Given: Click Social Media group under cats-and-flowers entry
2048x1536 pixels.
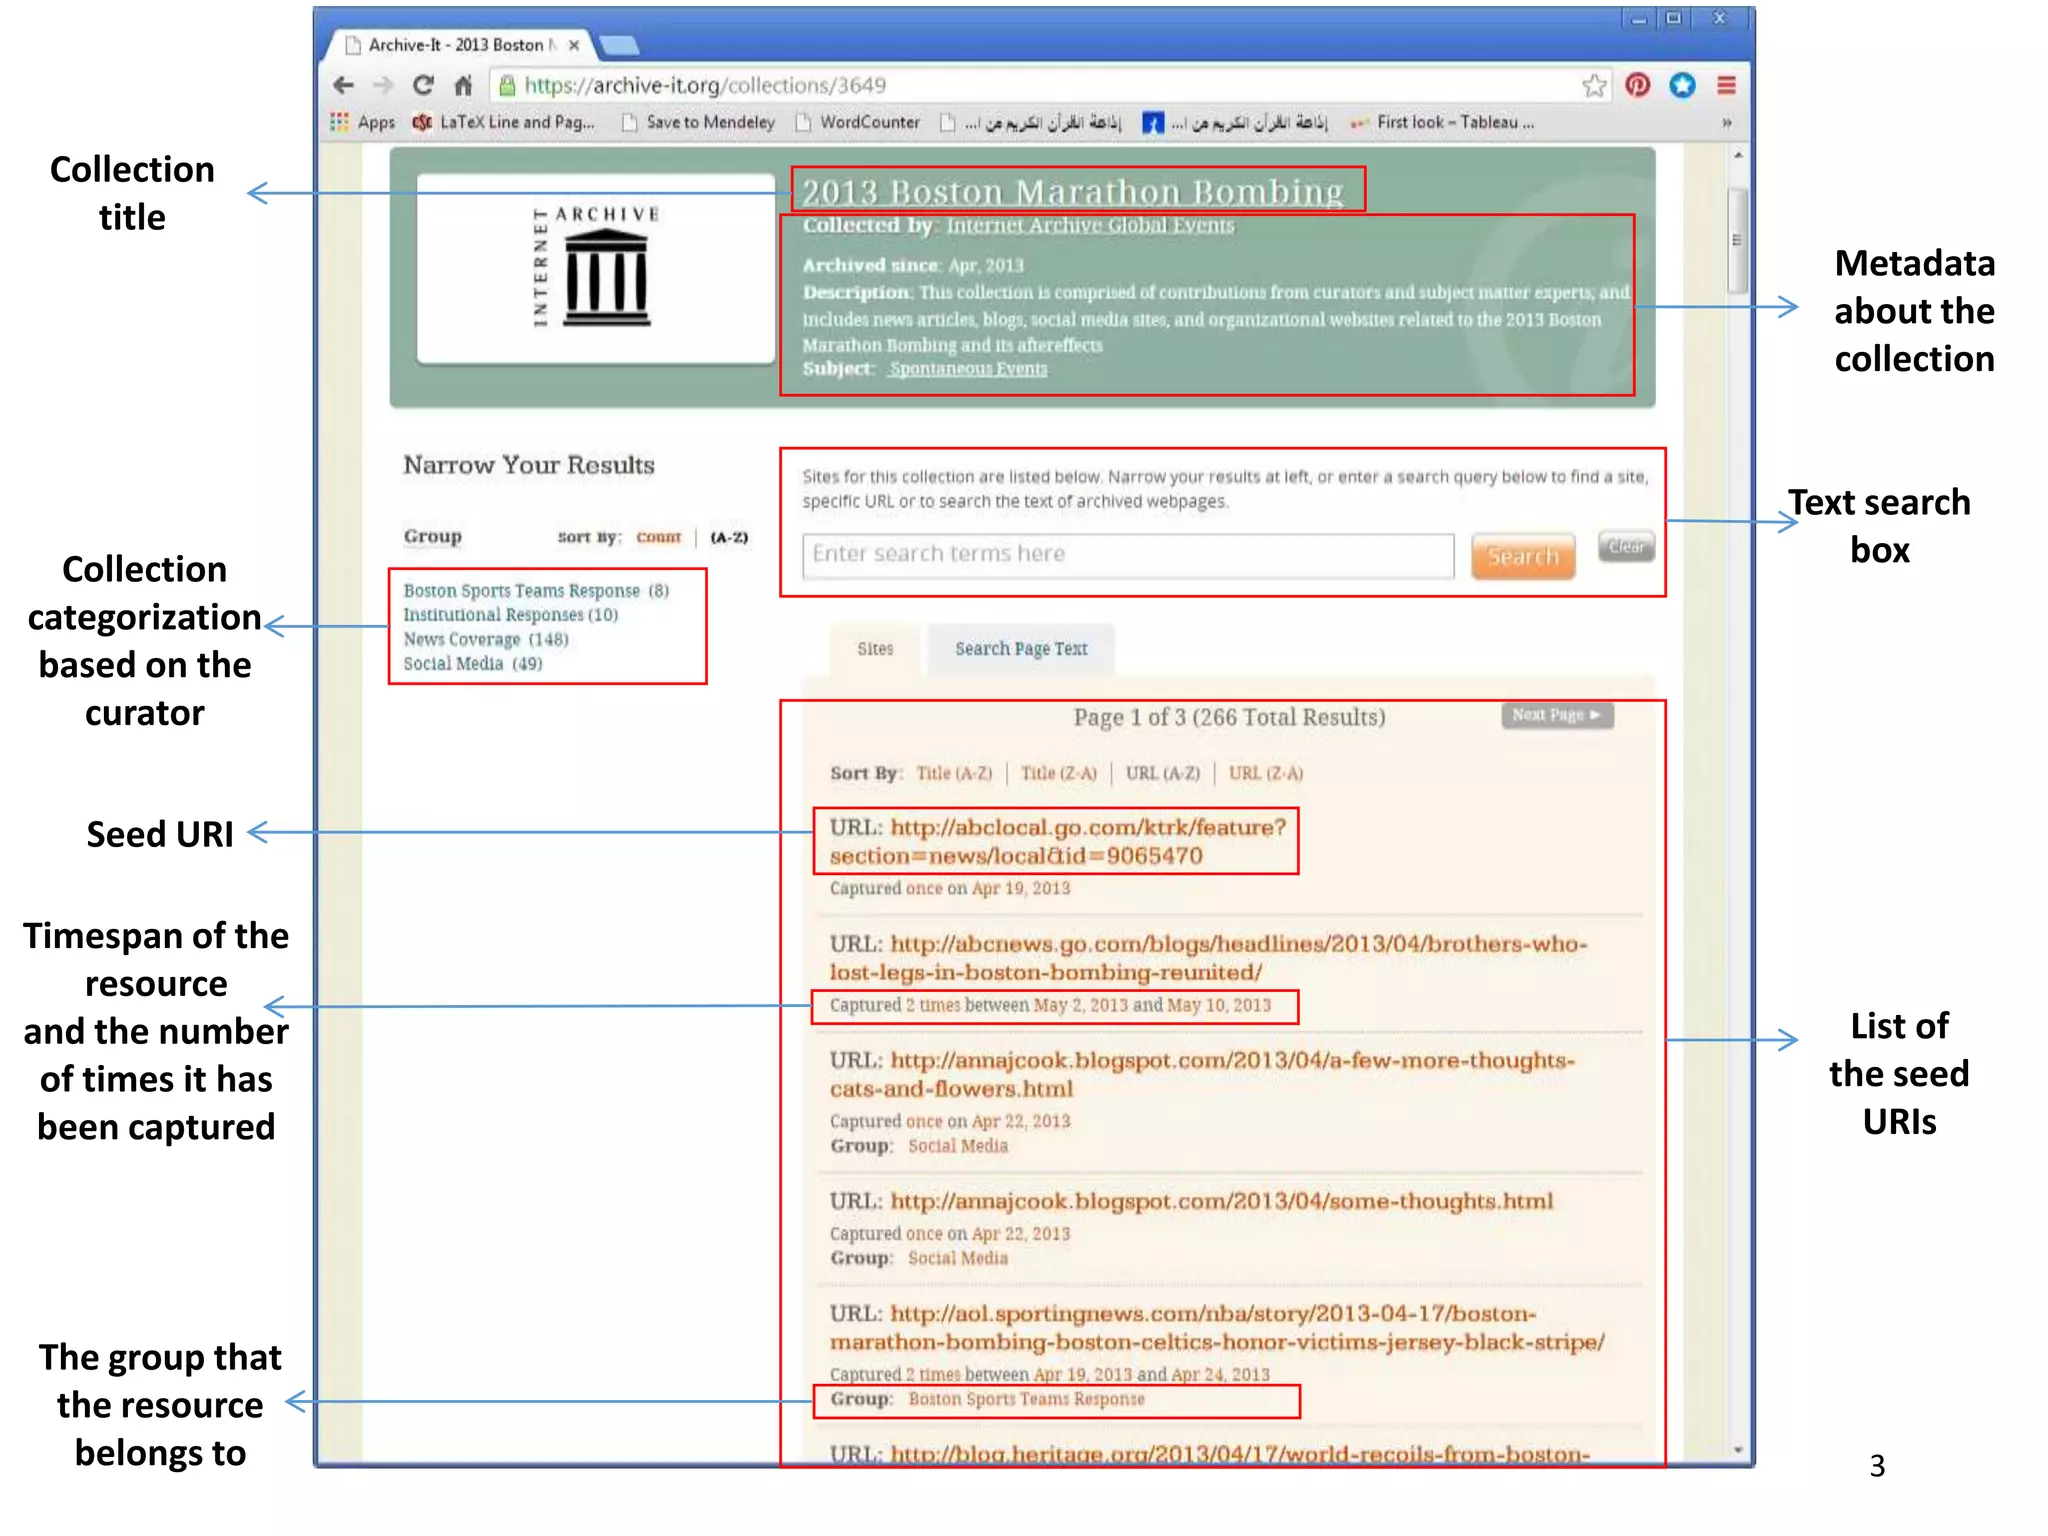Looking at the screenshot, I should point(958,1146).
